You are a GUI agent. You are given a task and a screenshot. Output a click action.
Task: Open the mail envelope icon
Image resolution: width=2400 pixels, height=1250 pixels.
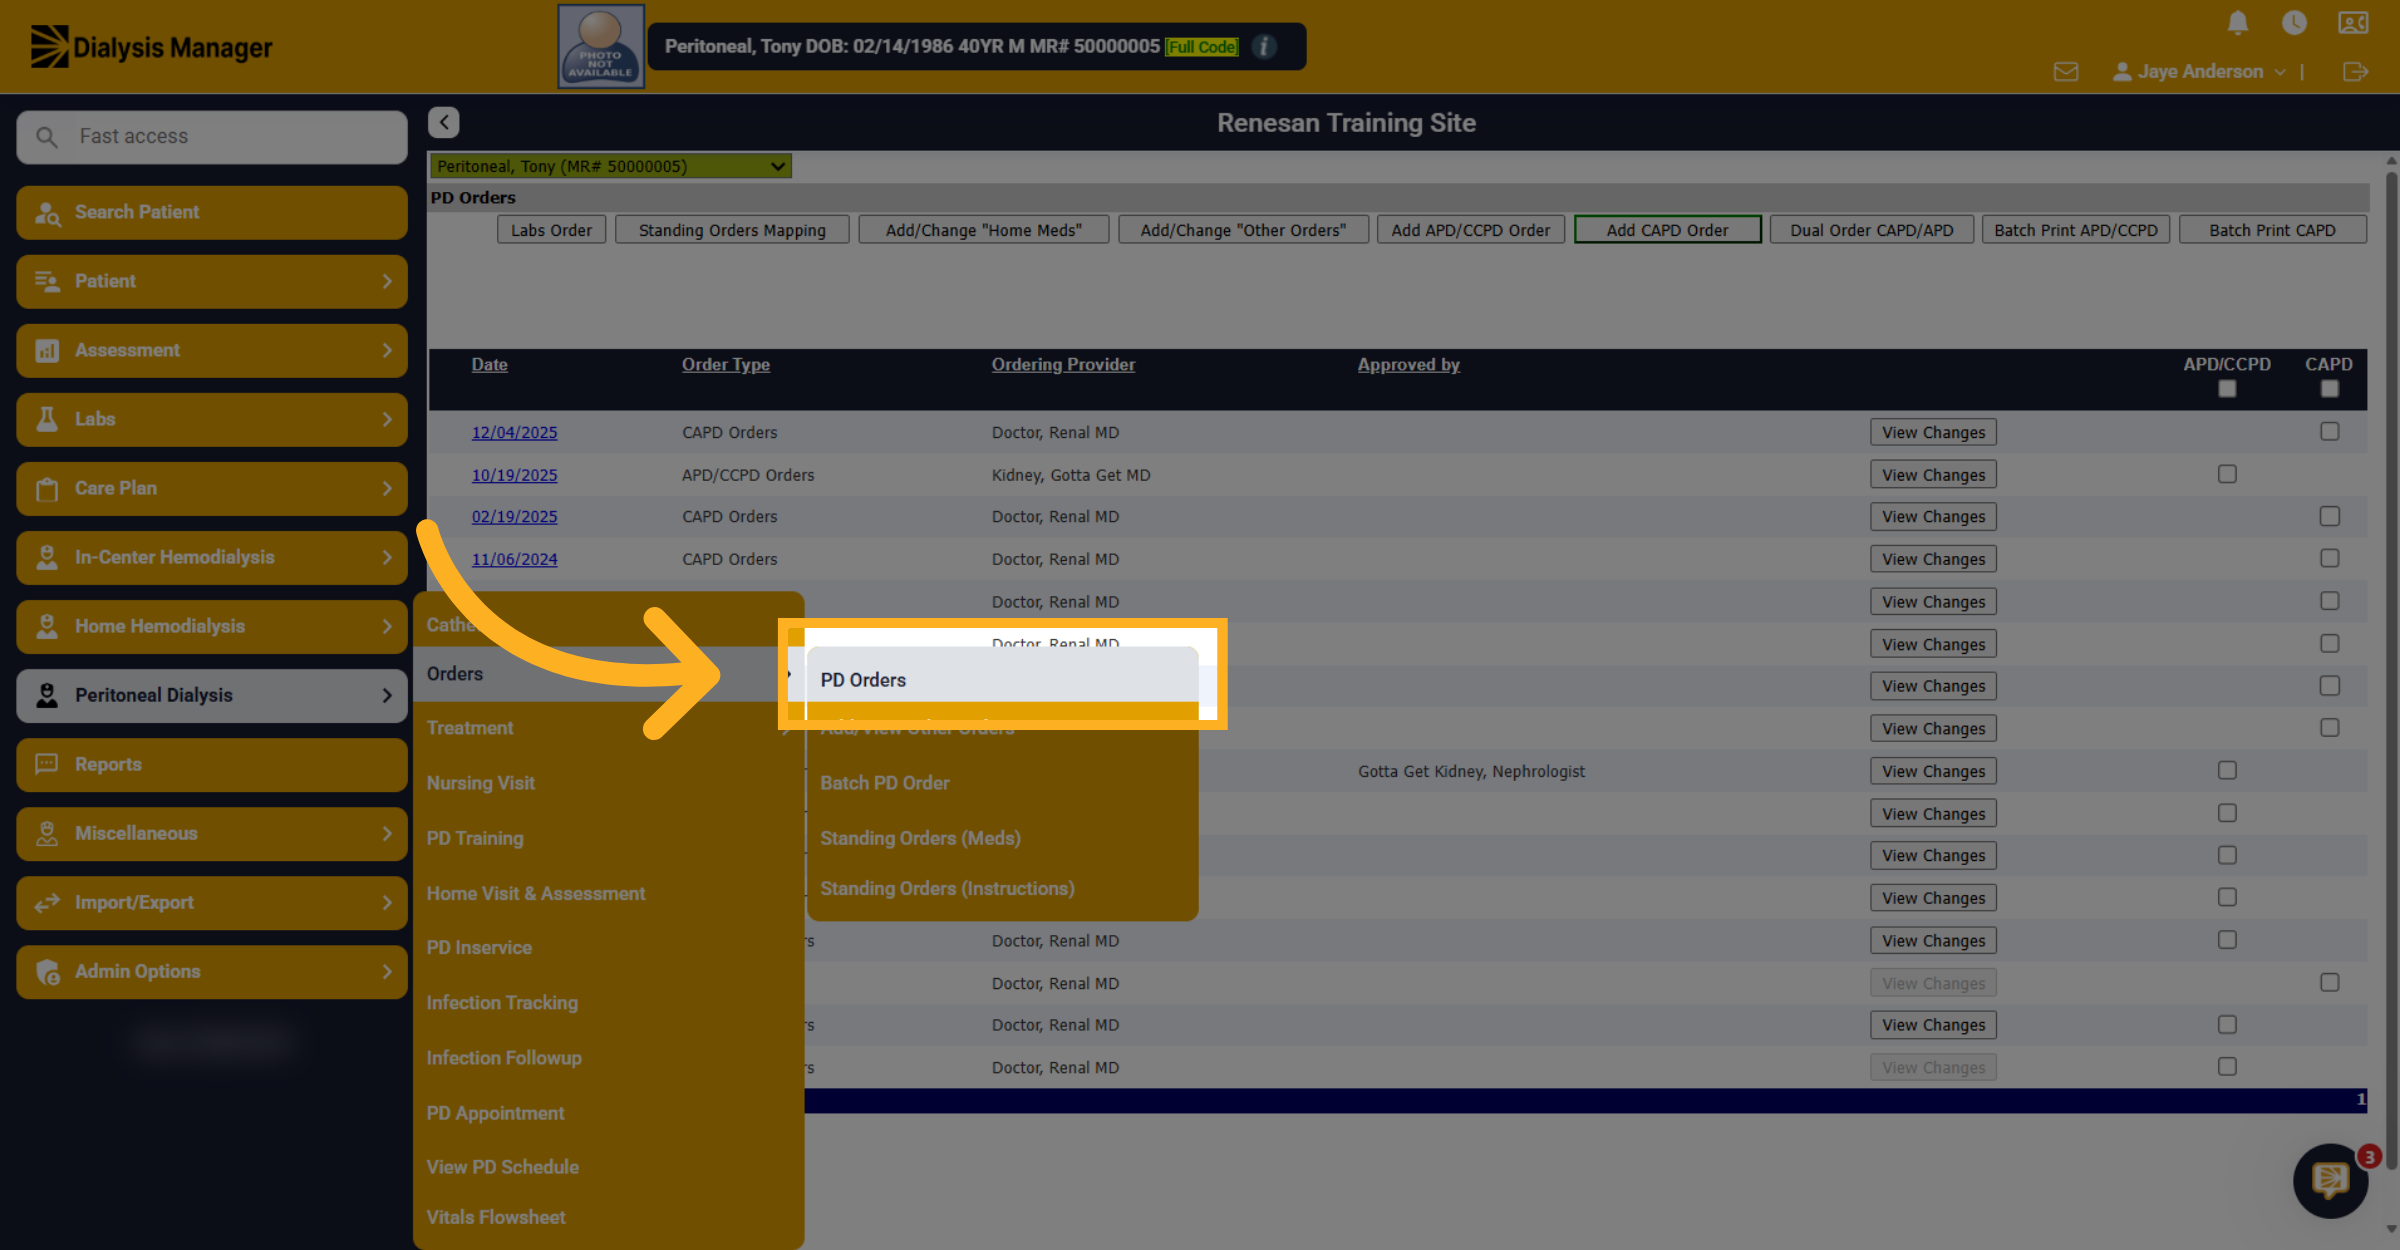(2066, 72)
